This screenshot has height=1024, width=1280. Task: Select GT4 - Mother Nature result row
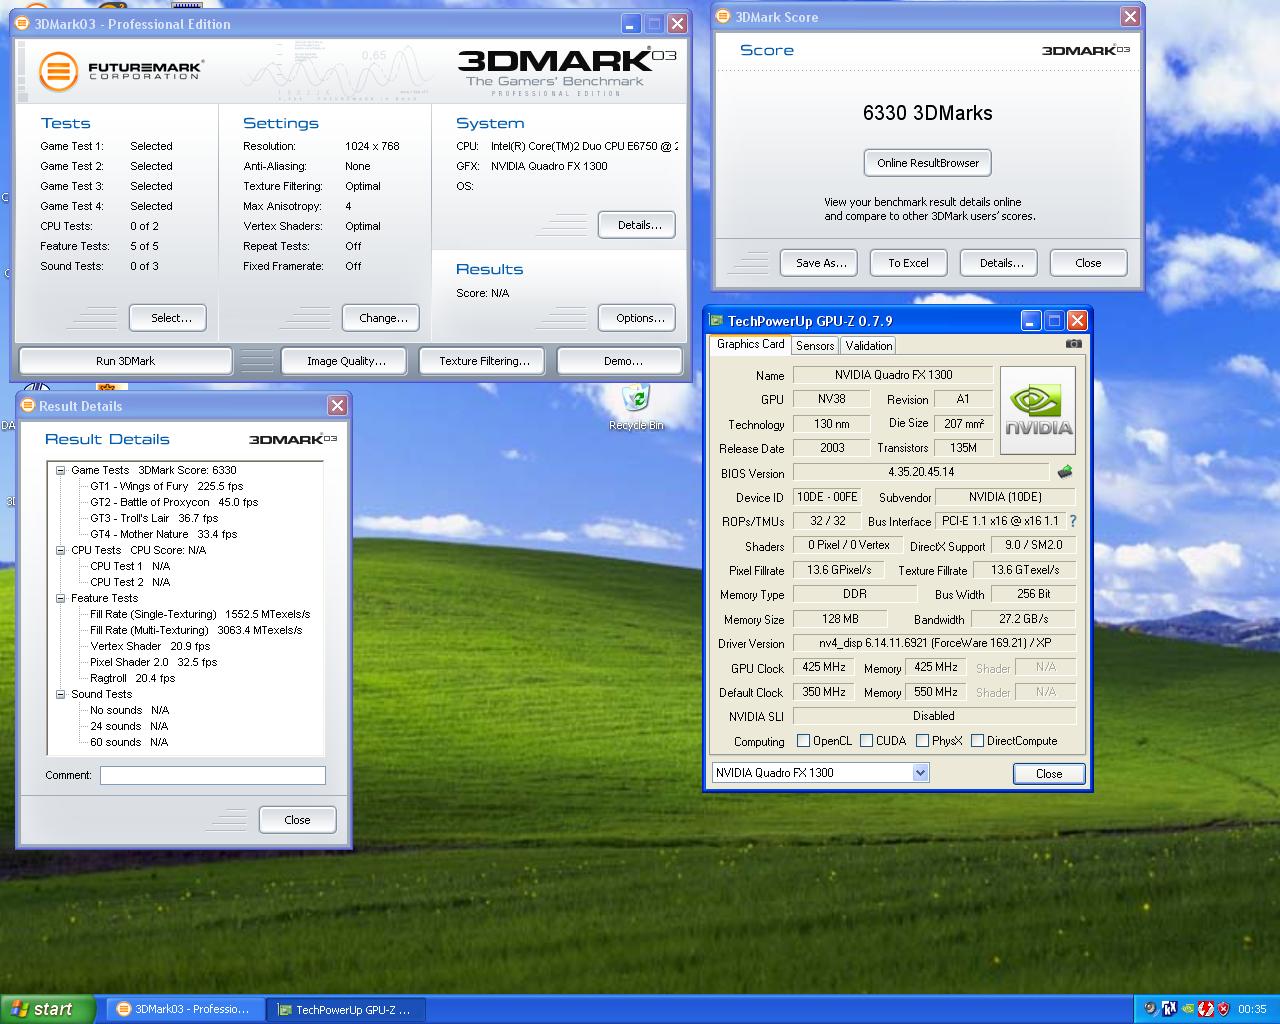[x=163, y=534]
